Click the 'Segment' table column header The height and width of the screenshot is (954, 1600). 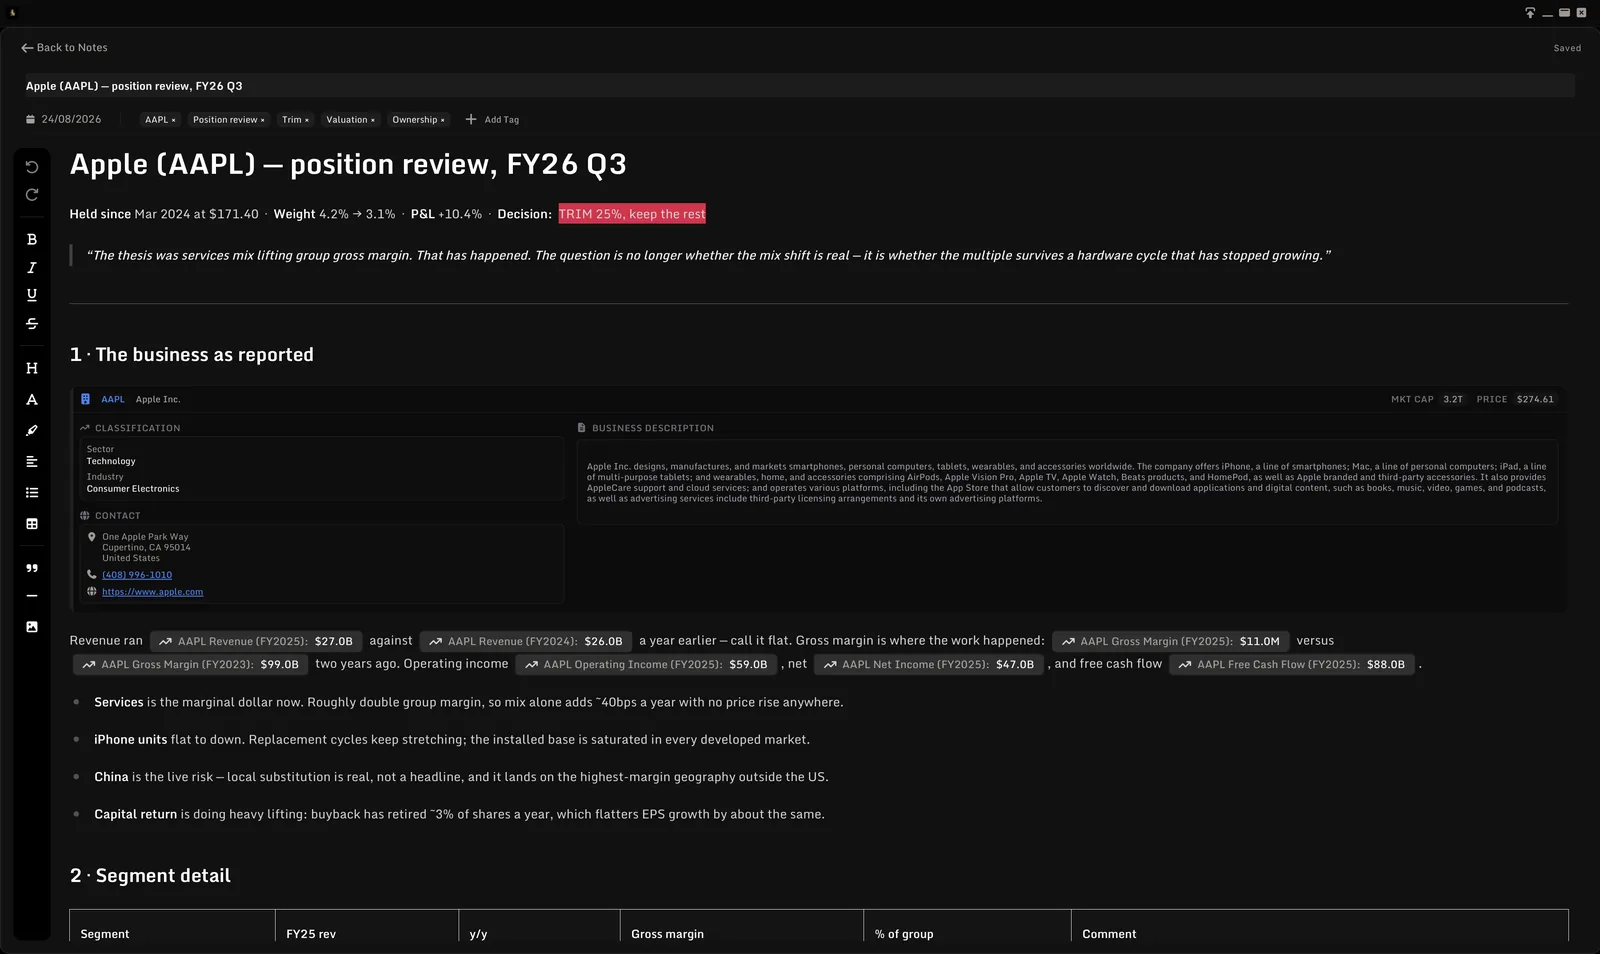pyautogui.click(x=105, y=934)
